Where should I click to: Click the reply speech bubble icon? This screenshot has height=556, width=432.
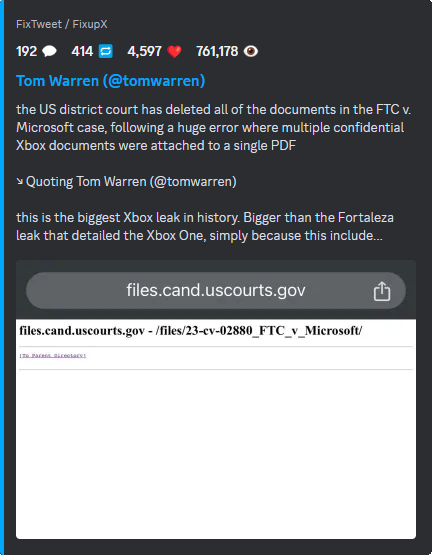(x=49, y=51)
